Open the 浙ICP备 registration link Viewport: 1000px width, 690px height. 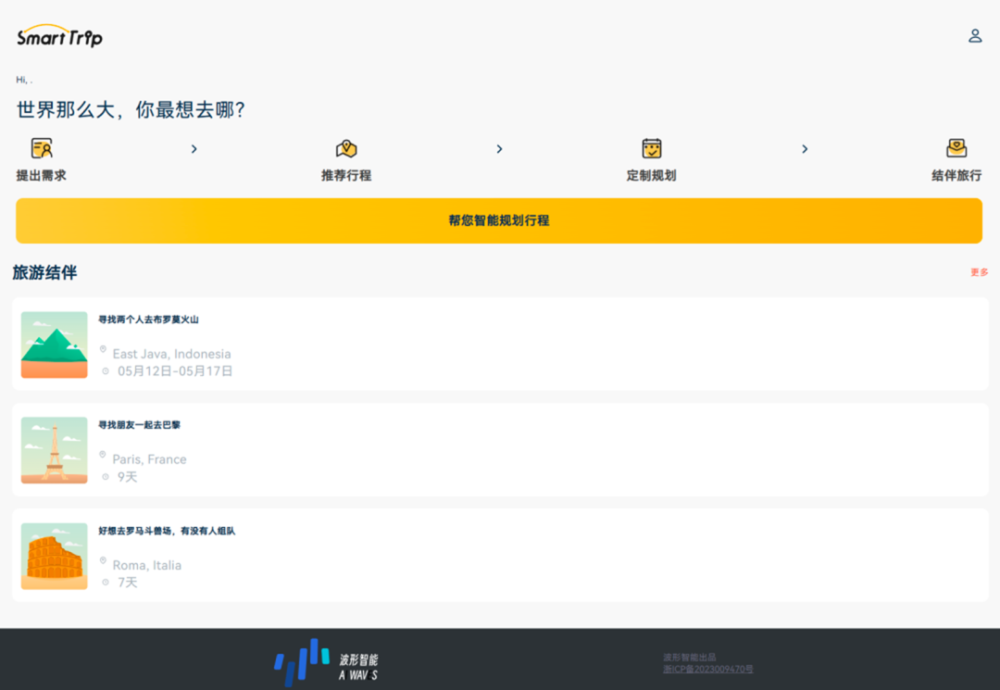[x=708, y=669]
